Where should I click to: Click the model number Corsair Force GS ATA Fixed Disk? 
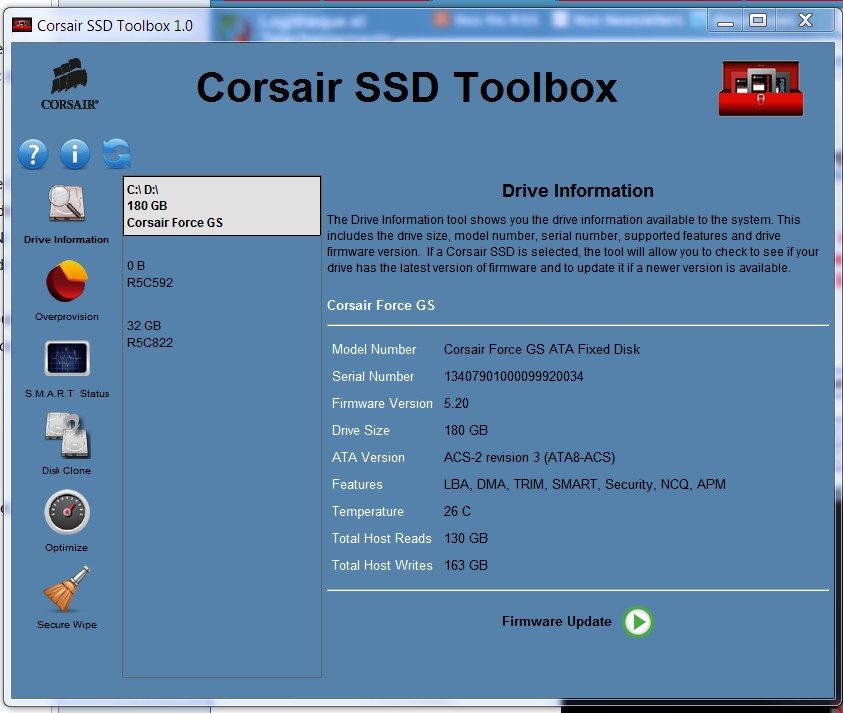[x=542, y=350]
